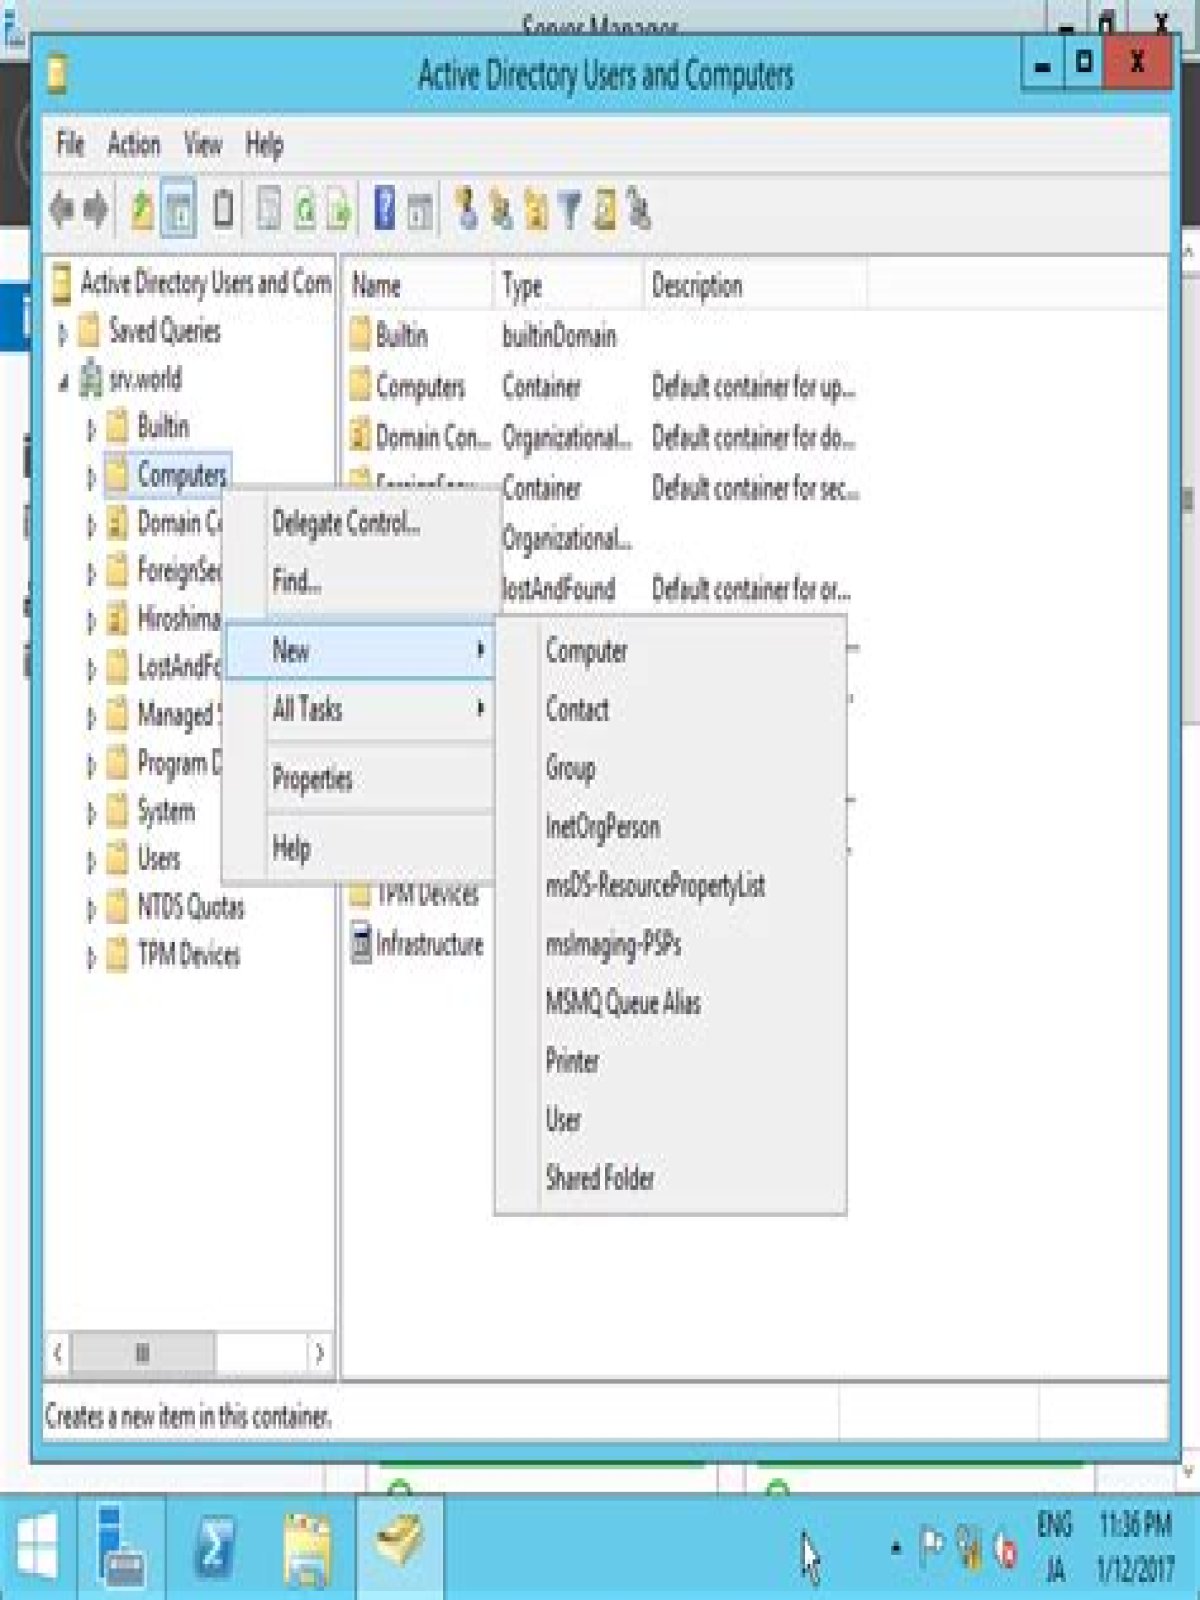Screen dimensions: 1200x1600
Task: Select the Domain Con... list row
Action: (603, 437)
